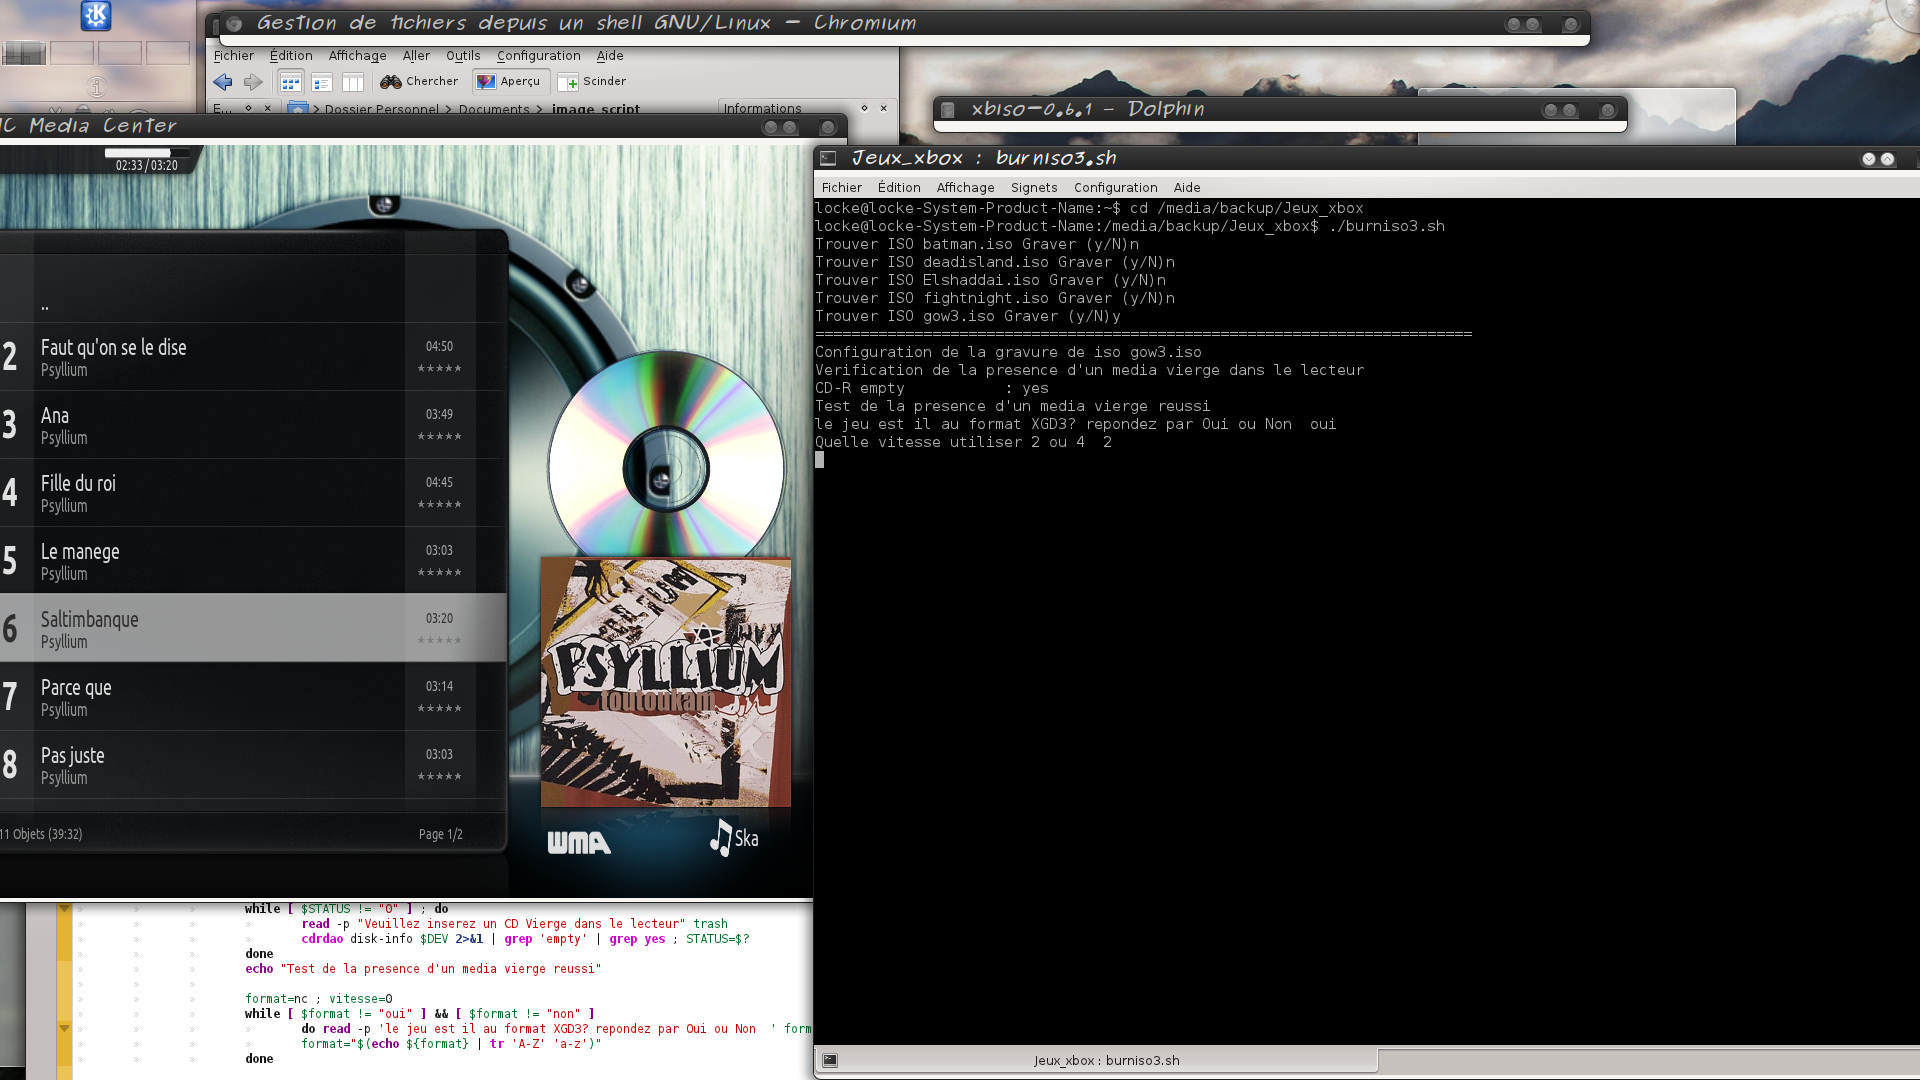Expand the arrow before image_script breadcrumb
This screenshot has width=1920, height=1080.
[540, 109]
